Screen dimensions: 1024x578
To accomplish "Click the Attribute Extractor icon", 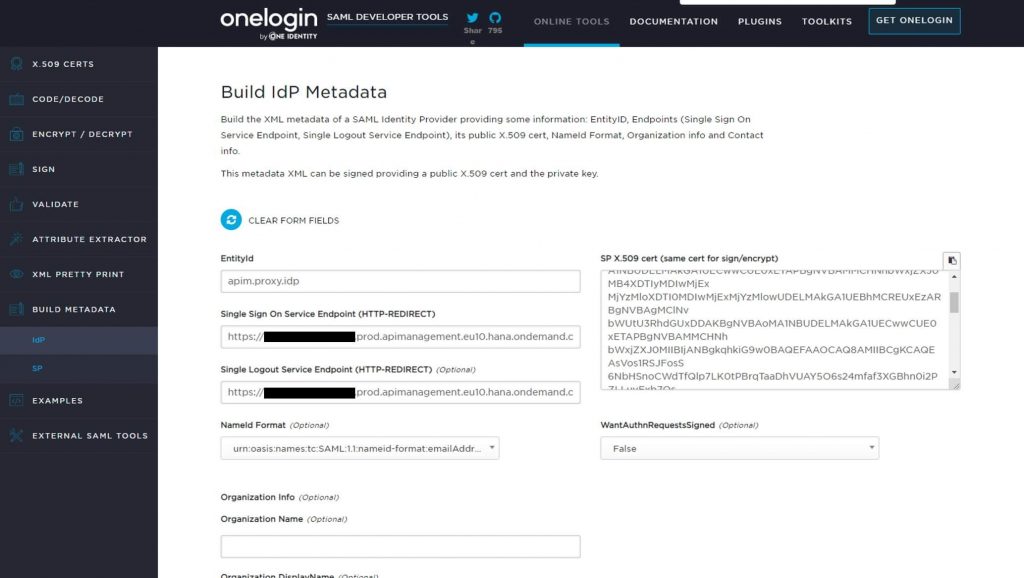I will click(16, 239).
